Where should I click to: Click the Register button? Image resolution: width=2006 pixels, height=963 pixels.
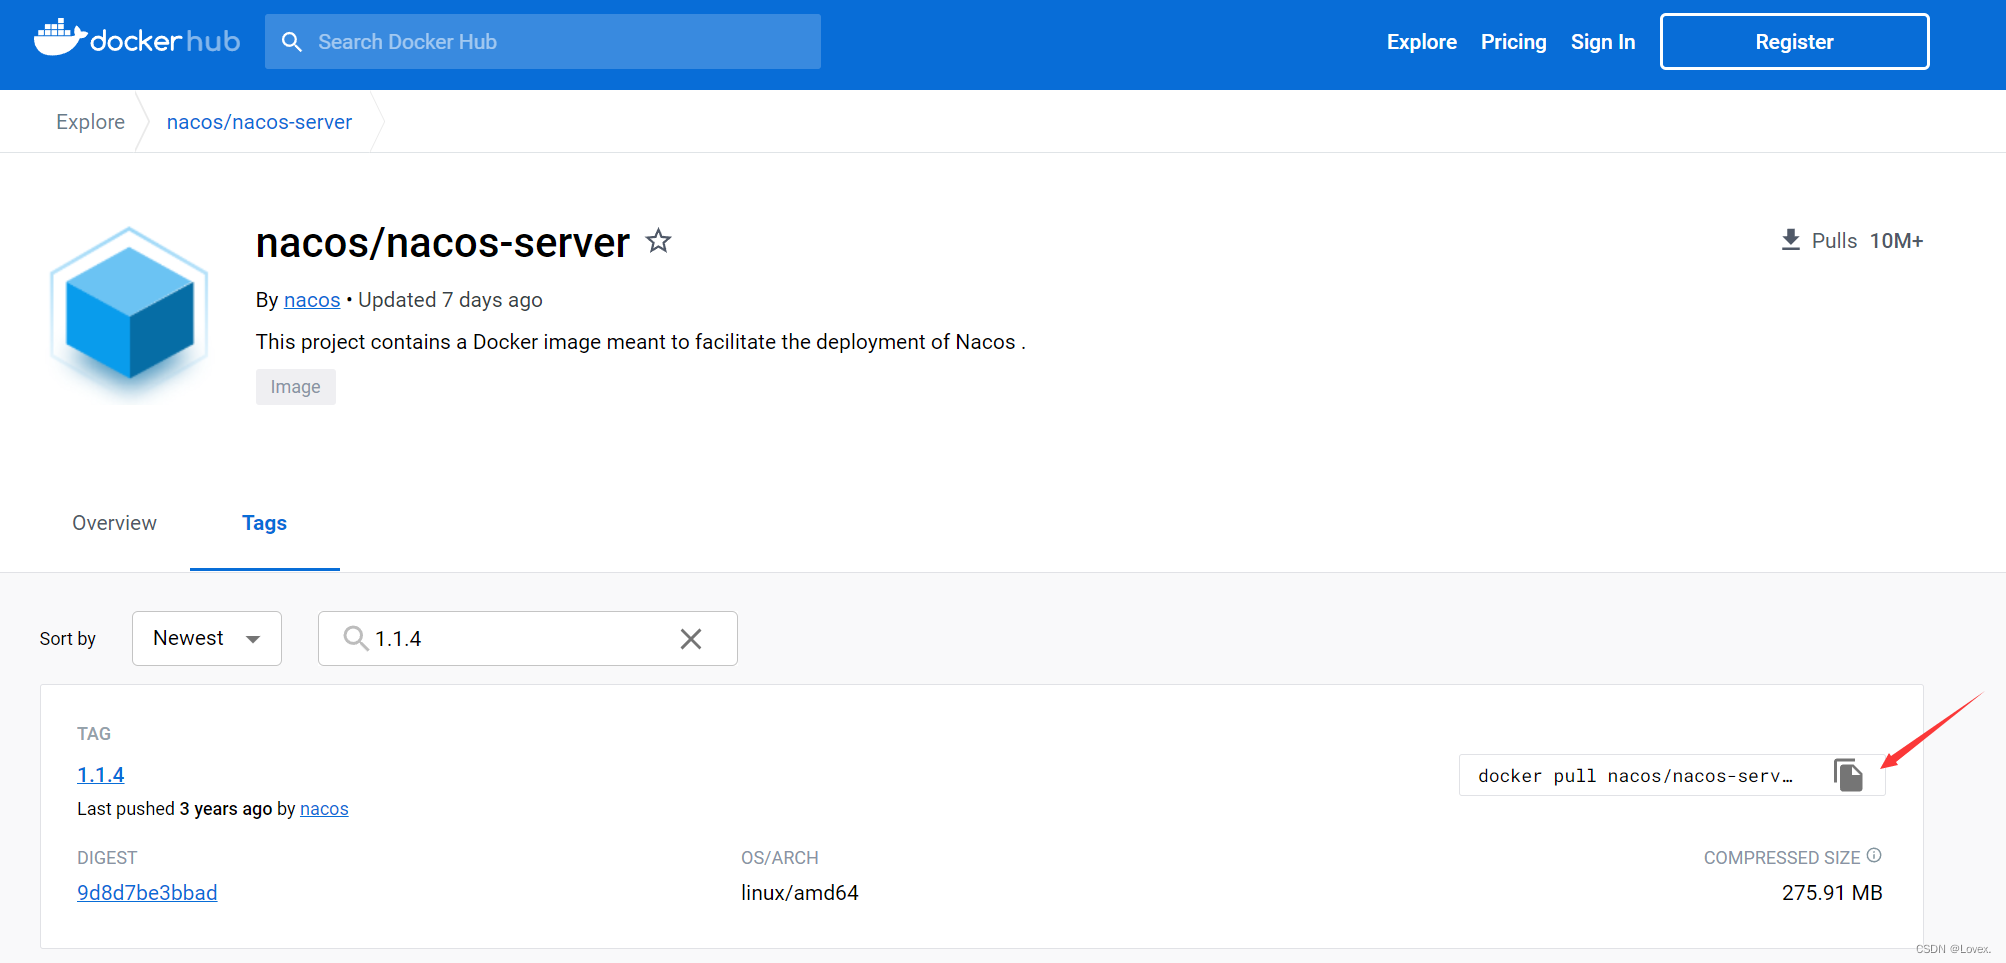pyautogui.click(x=1794, y=42)
